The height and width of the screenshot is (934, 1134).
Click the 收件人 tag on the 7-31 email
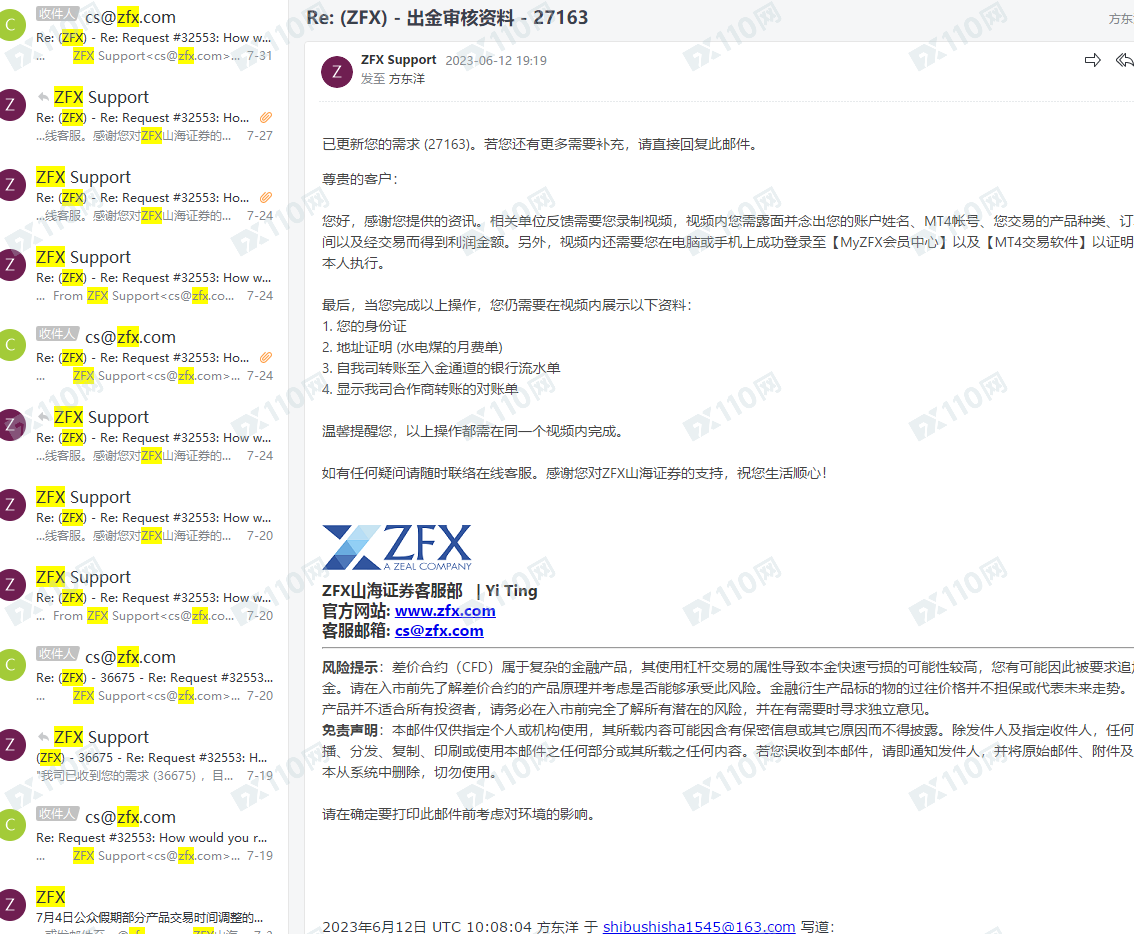tap(57, 14)
